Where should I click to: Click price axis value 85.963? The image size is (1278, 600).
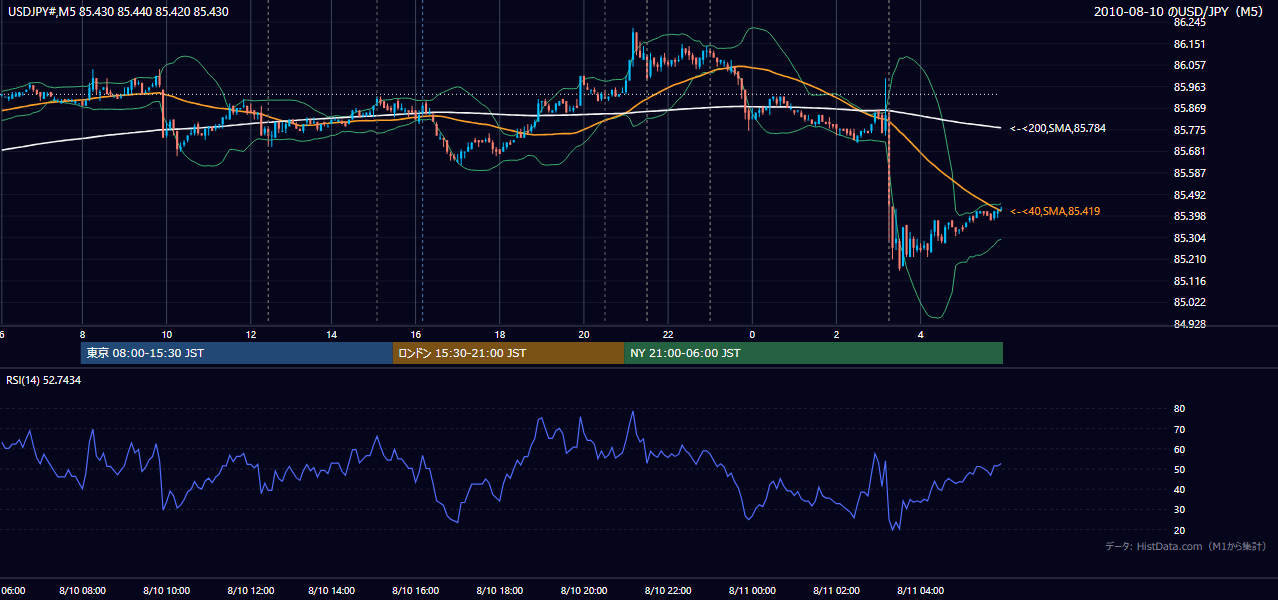[1189, 87]
